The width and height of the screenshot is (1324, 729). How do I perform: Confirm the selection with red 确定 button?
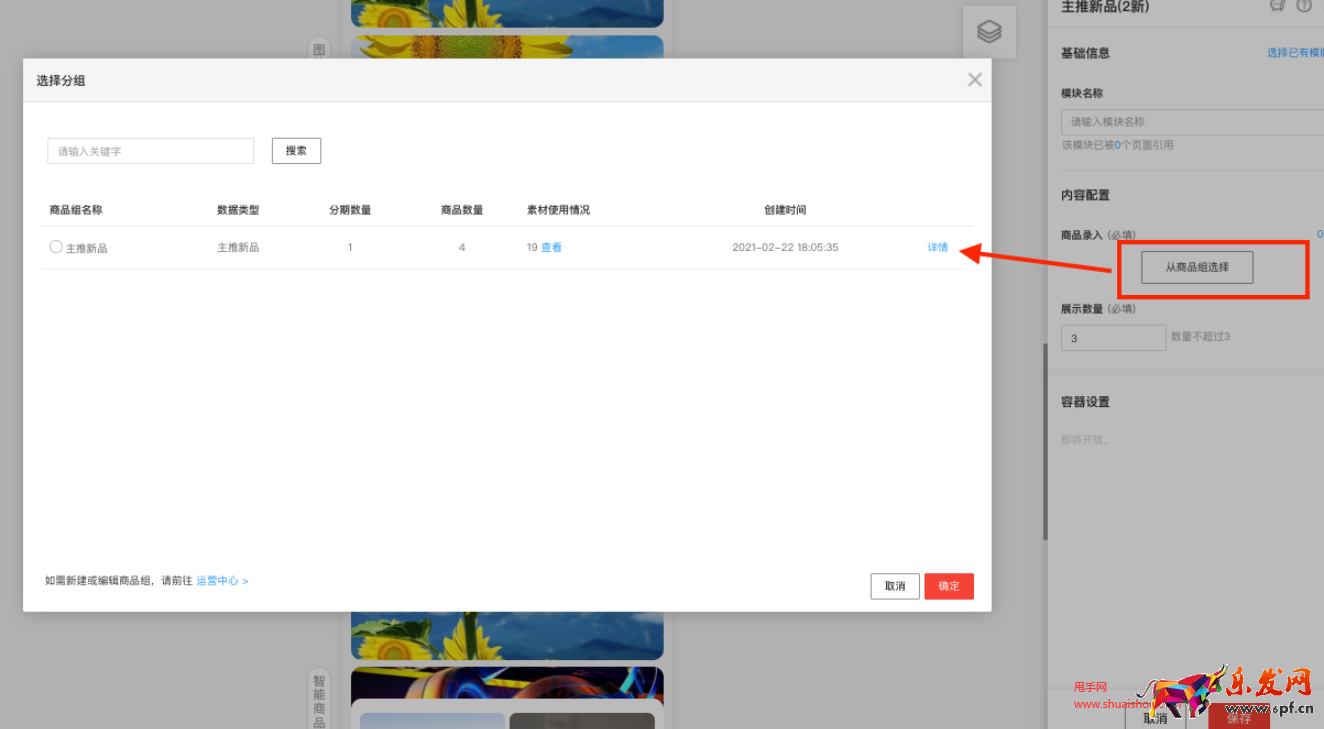click(x=948, y=586)
